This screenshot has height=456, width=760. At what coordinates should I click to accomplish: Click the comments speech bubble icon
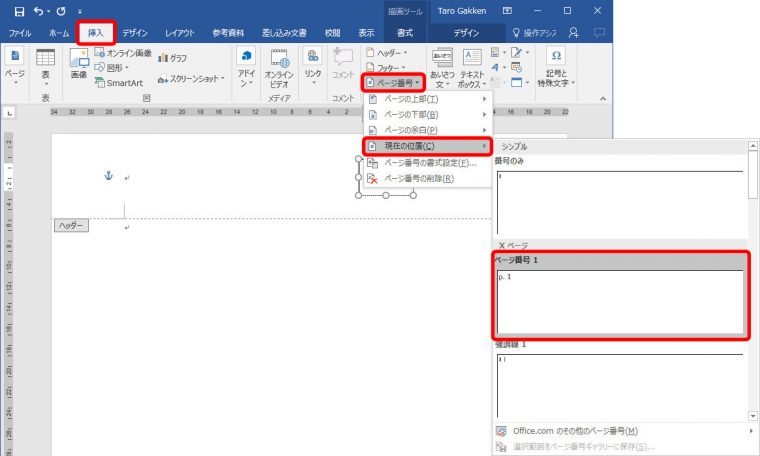coord(600,32)
